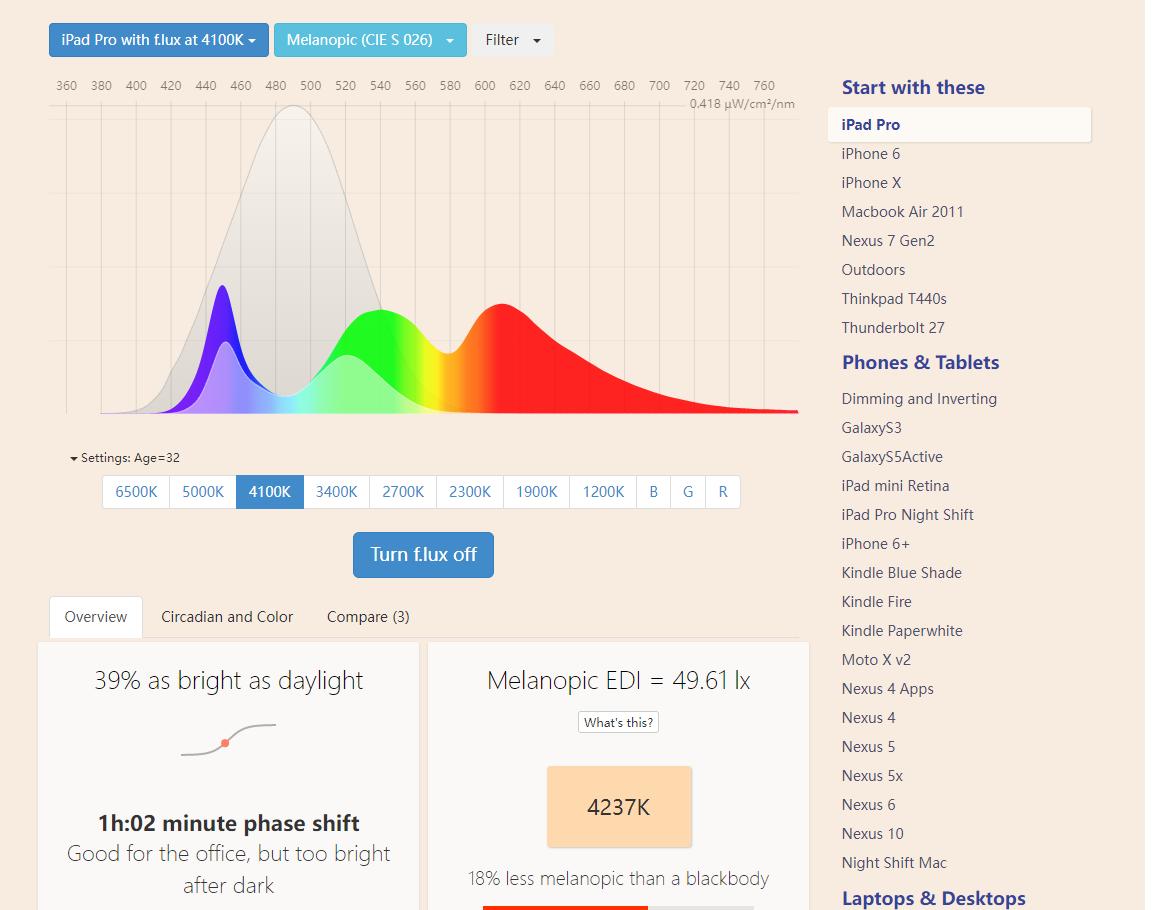Select the 5000K color temperature
Image resolution: width=1152 pixels, height=910 pixels.
pyautogui.click(x=203, y=492)
